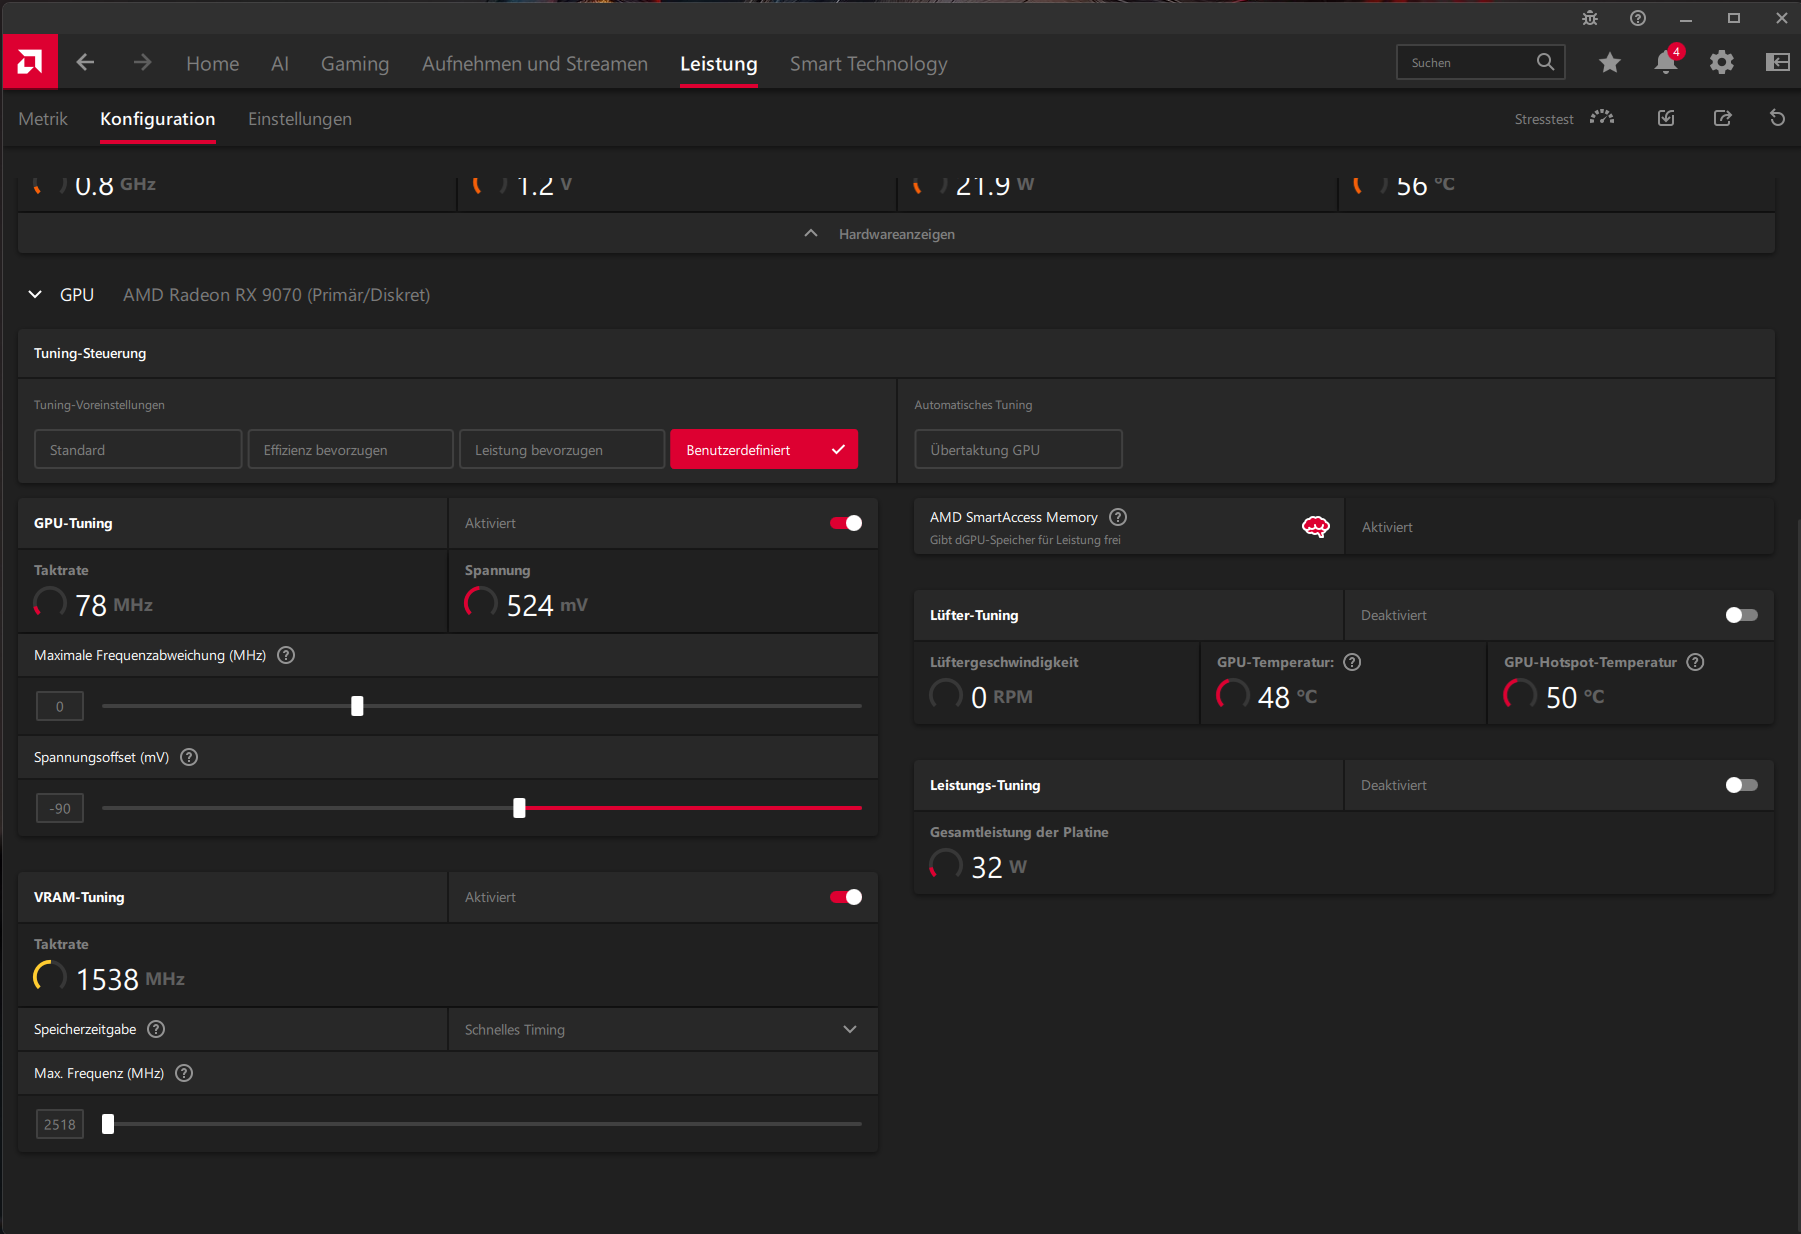Select Benutzerdefiniert preset
The height and width of the screenshot is (1234, 1801).
[764, 449]
